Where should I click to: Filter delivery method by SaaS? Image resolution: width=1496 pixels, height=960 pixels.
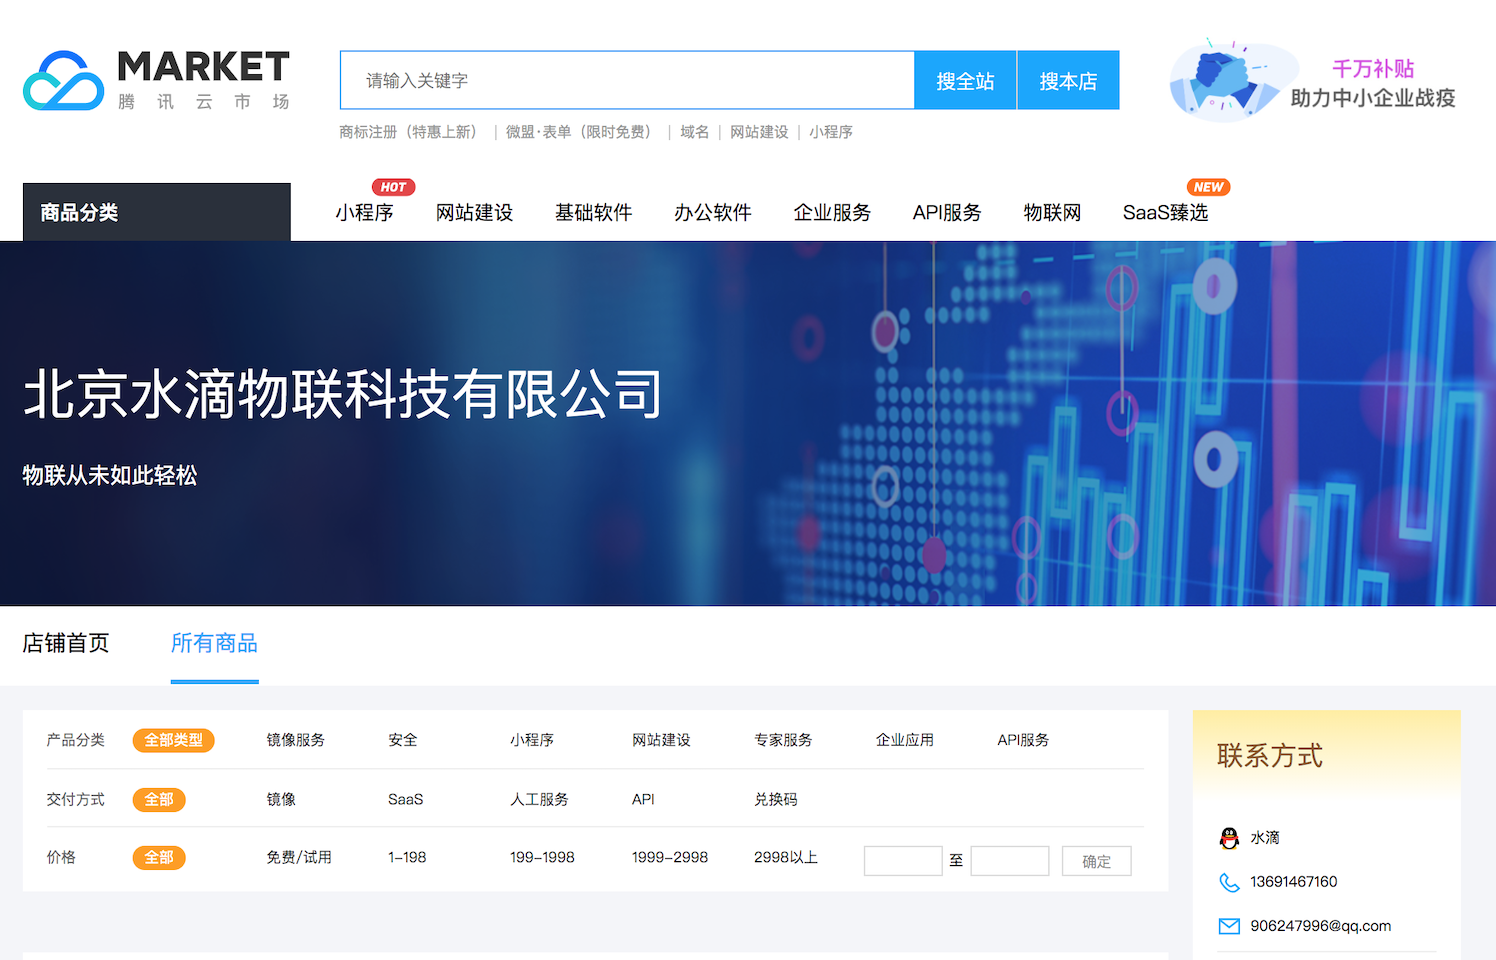point(405,799)
